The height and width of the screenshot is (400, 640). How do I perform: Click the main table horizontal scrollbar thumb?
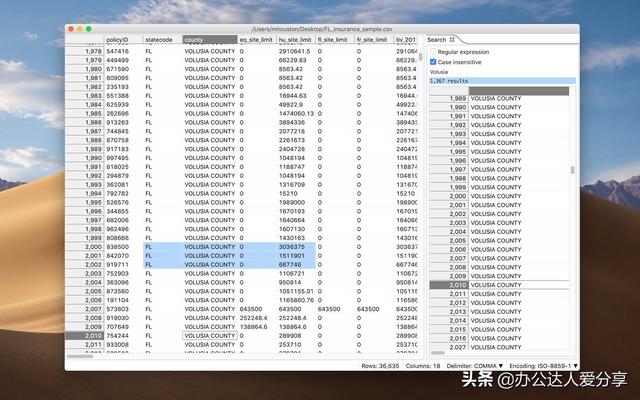click(80, 356)
